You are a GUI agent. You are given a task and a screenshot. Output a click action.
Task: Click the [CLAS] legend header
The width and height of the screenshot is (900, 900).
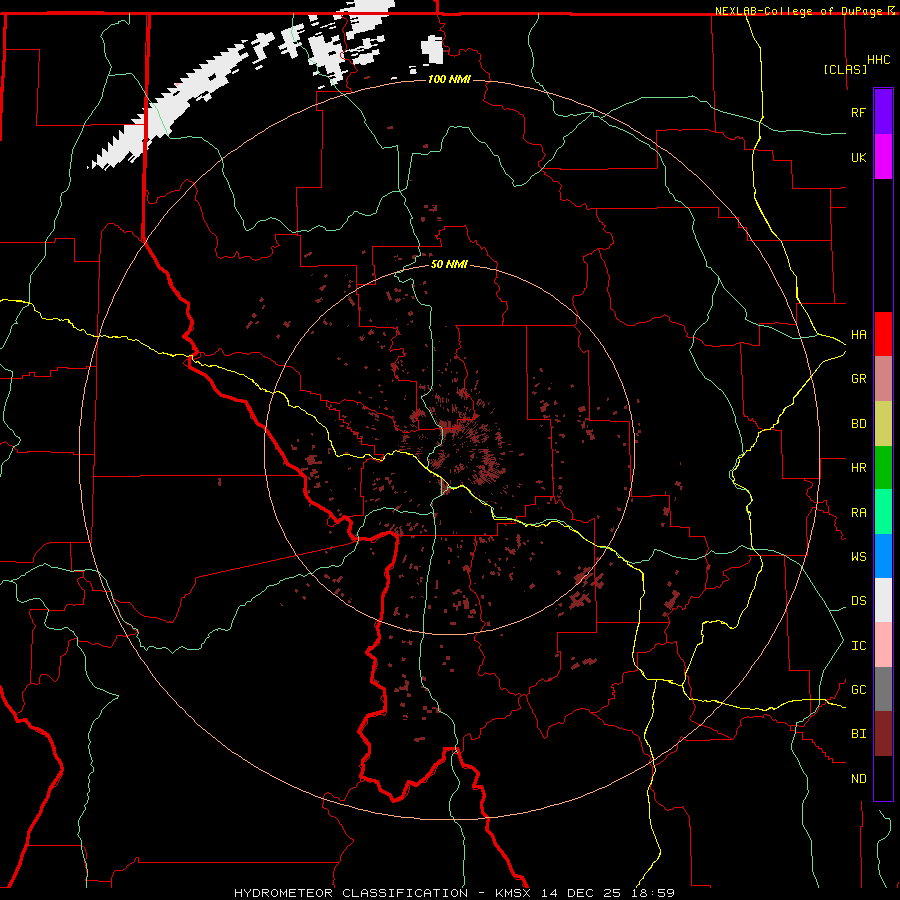pyautogui.click(x=845, y=69)
